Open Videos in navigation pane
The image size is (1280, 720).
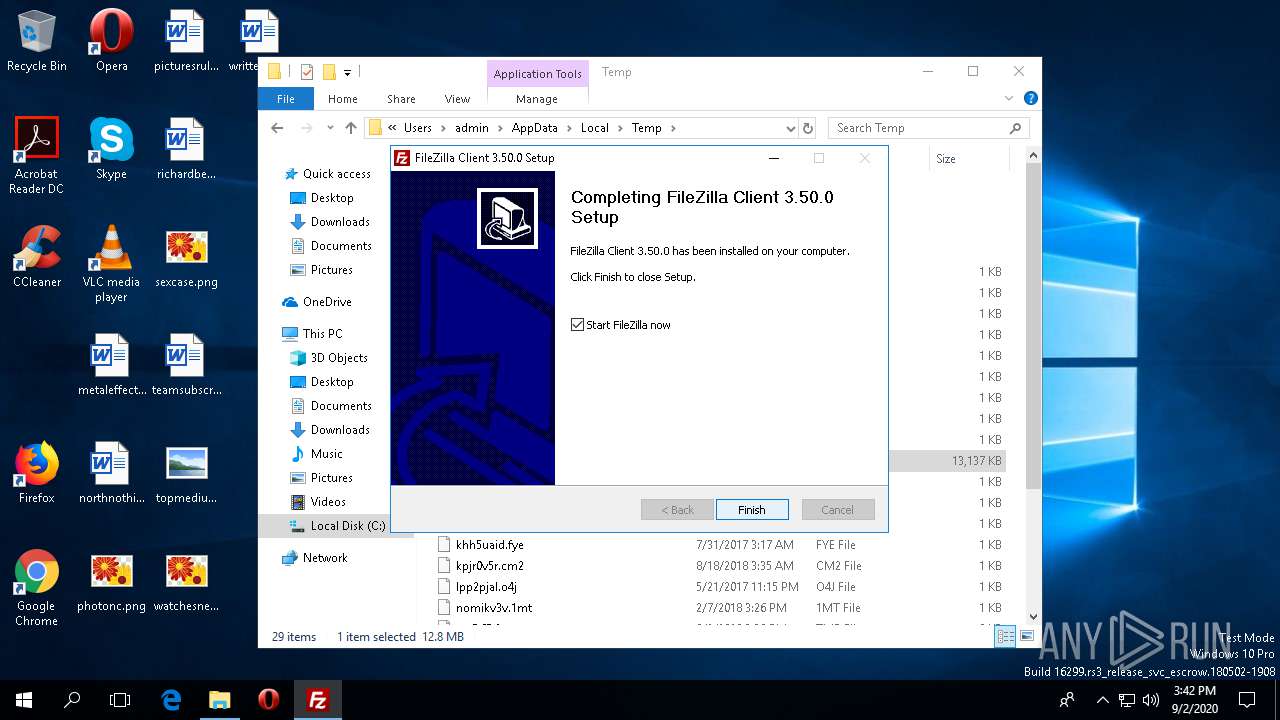(328, 502)
